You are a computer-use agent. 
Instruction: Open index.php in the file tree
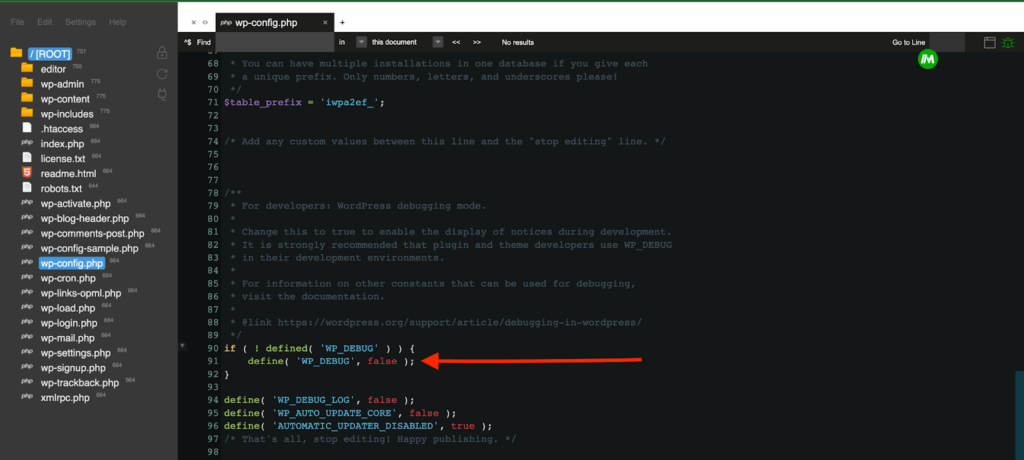click(62, 144)
